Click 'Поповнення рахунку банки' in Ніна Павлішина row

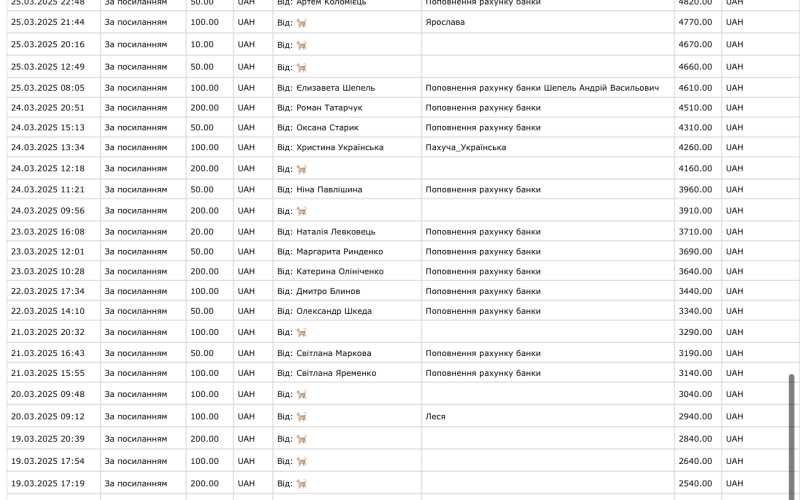click(x=483, y=189)
